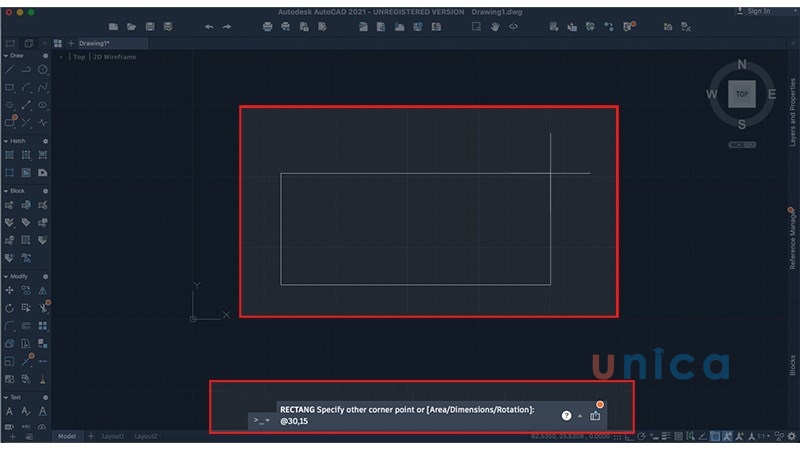Open Draw panel settings gear
Viewport: 800px width, 450px height.
tap(45, 56)
